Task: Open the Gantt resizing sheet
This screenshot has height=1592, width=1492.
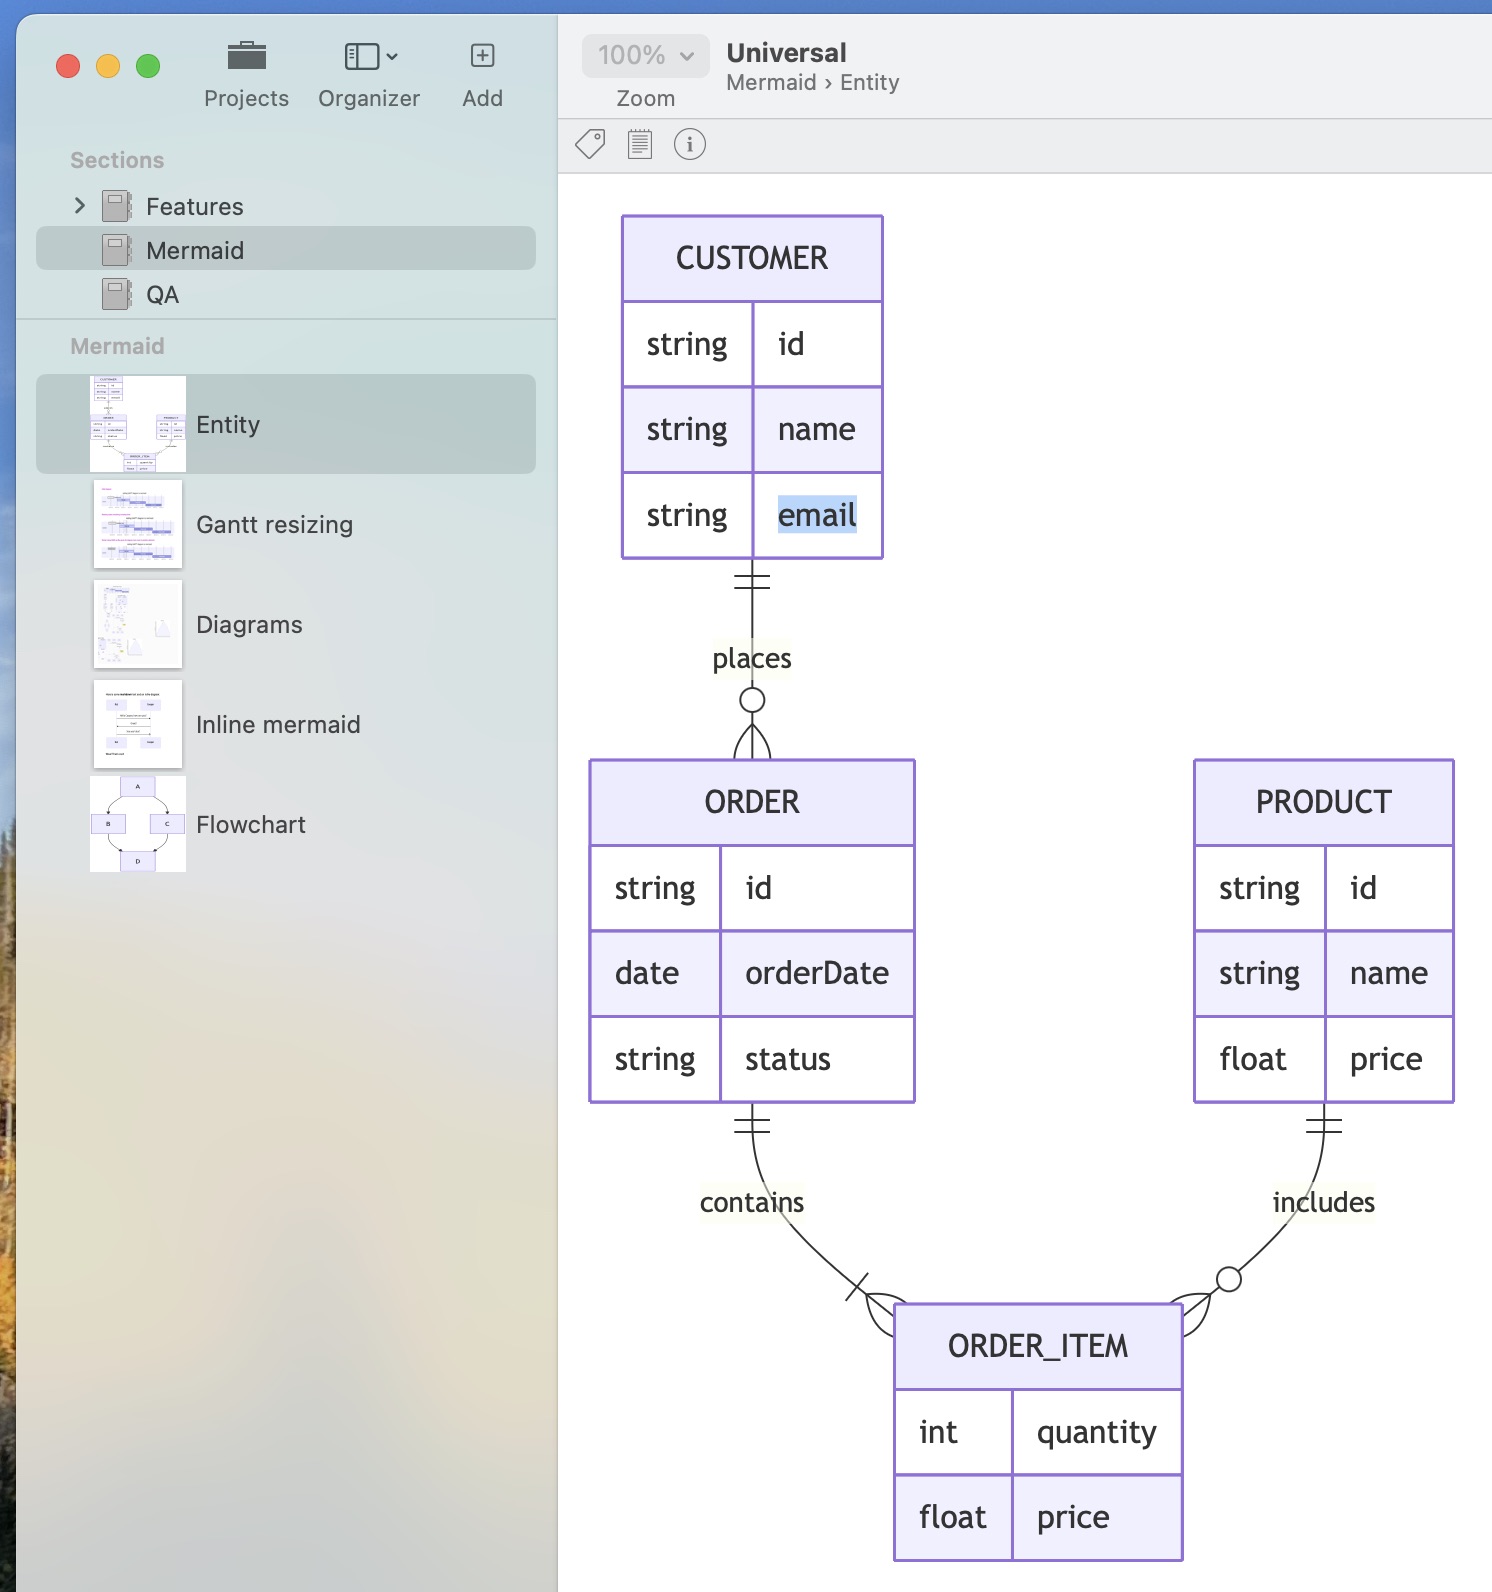Action: point(274,525)
